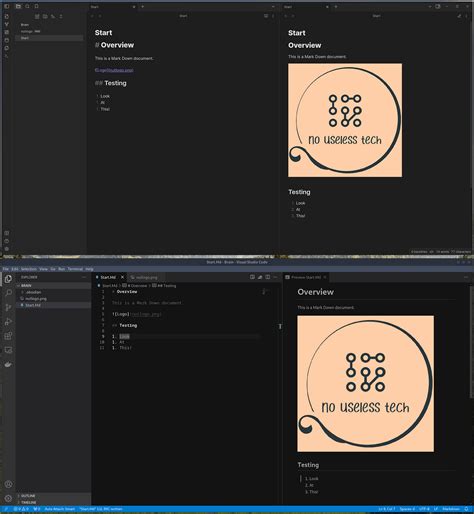Open VS Code Source Control icon
Viewport: 474px width, 514px height.
click(x=8, y=307)
